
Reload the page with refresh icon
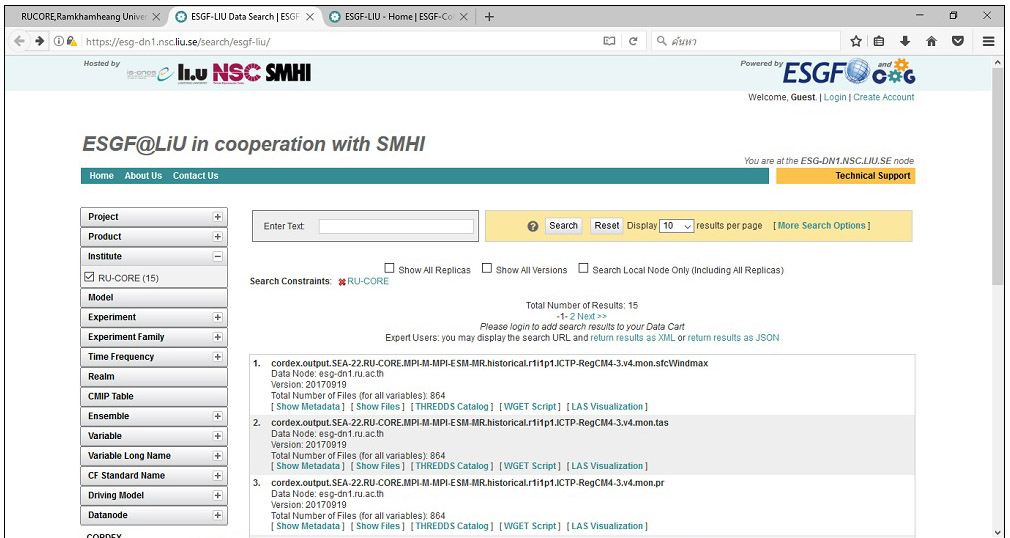[x=633, y=41]
